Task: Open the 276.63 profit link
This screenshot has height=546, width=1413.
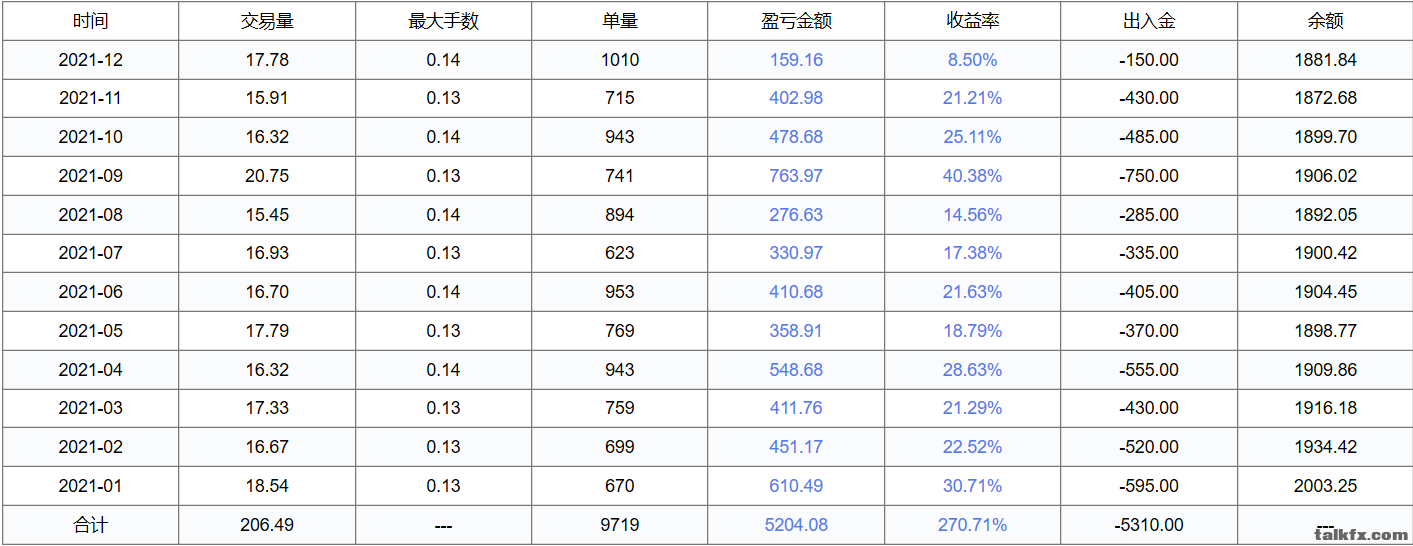Action: click(x=796, y=215)
